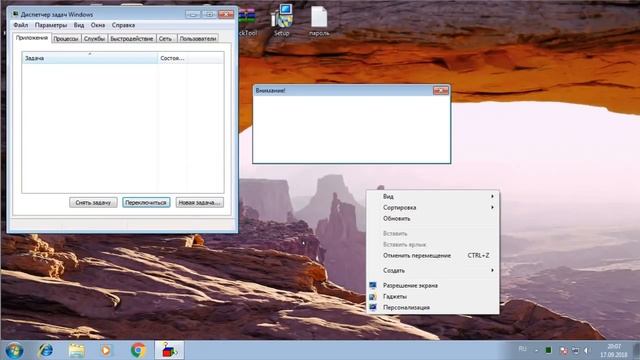Open the taskbar clock and date

pyautogui.click(x=613, y=350)
